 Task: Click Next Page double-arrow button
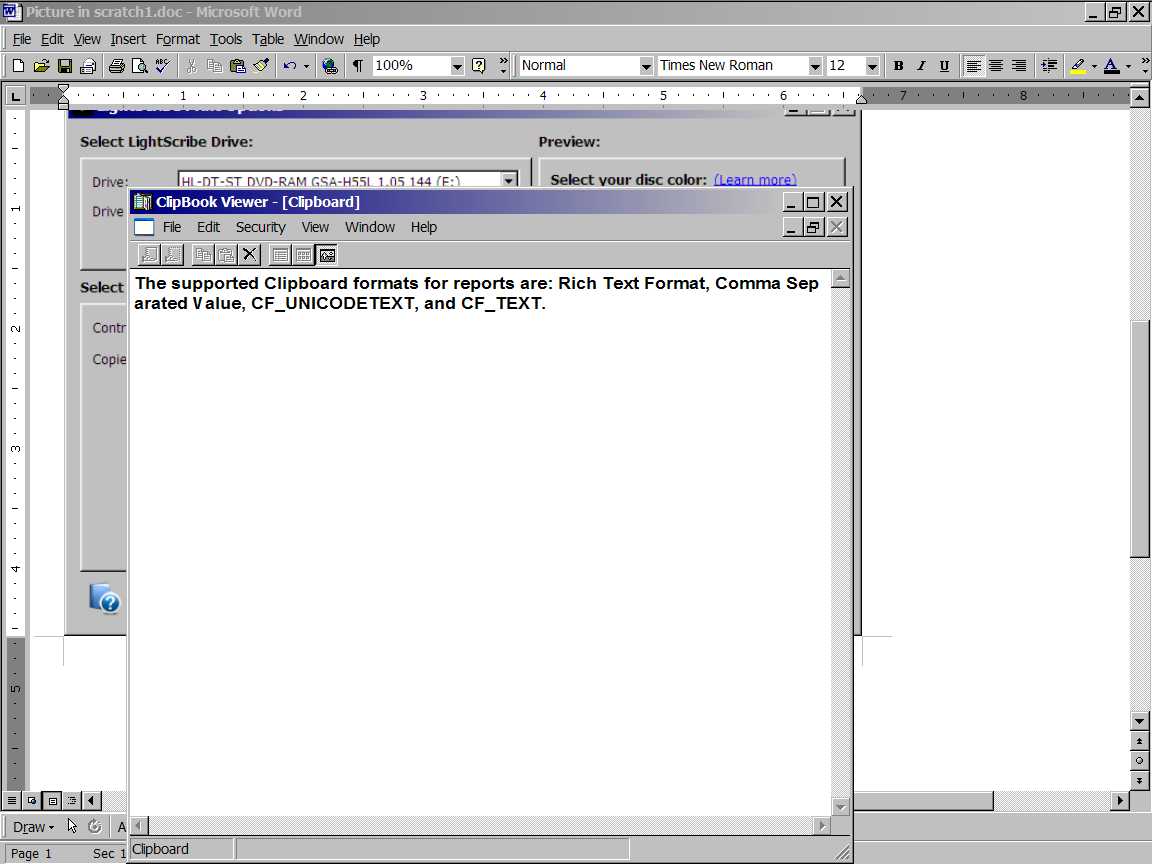tap(1139, 780)
